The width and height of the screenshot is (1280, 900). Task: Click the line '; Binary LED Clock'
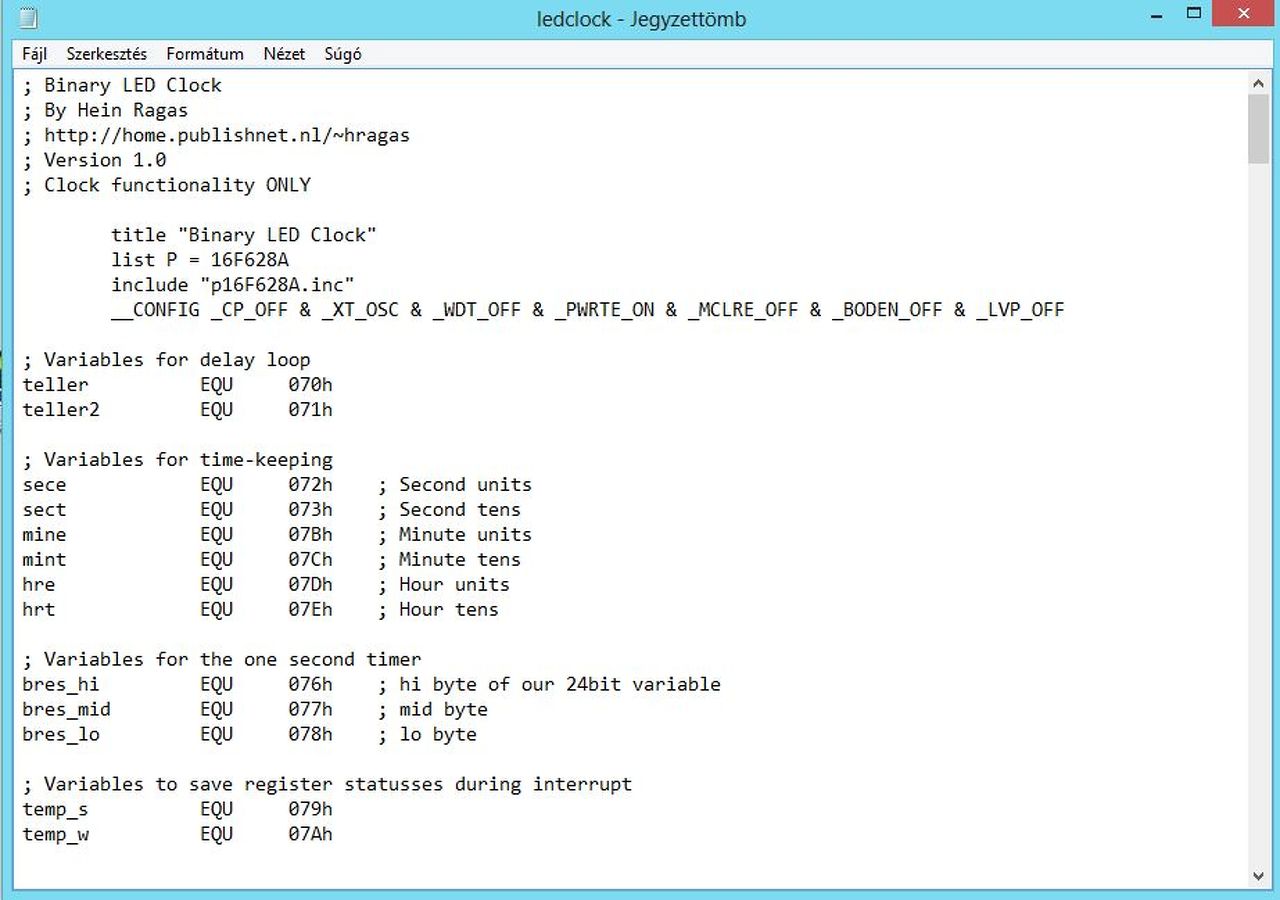(122, 85)
